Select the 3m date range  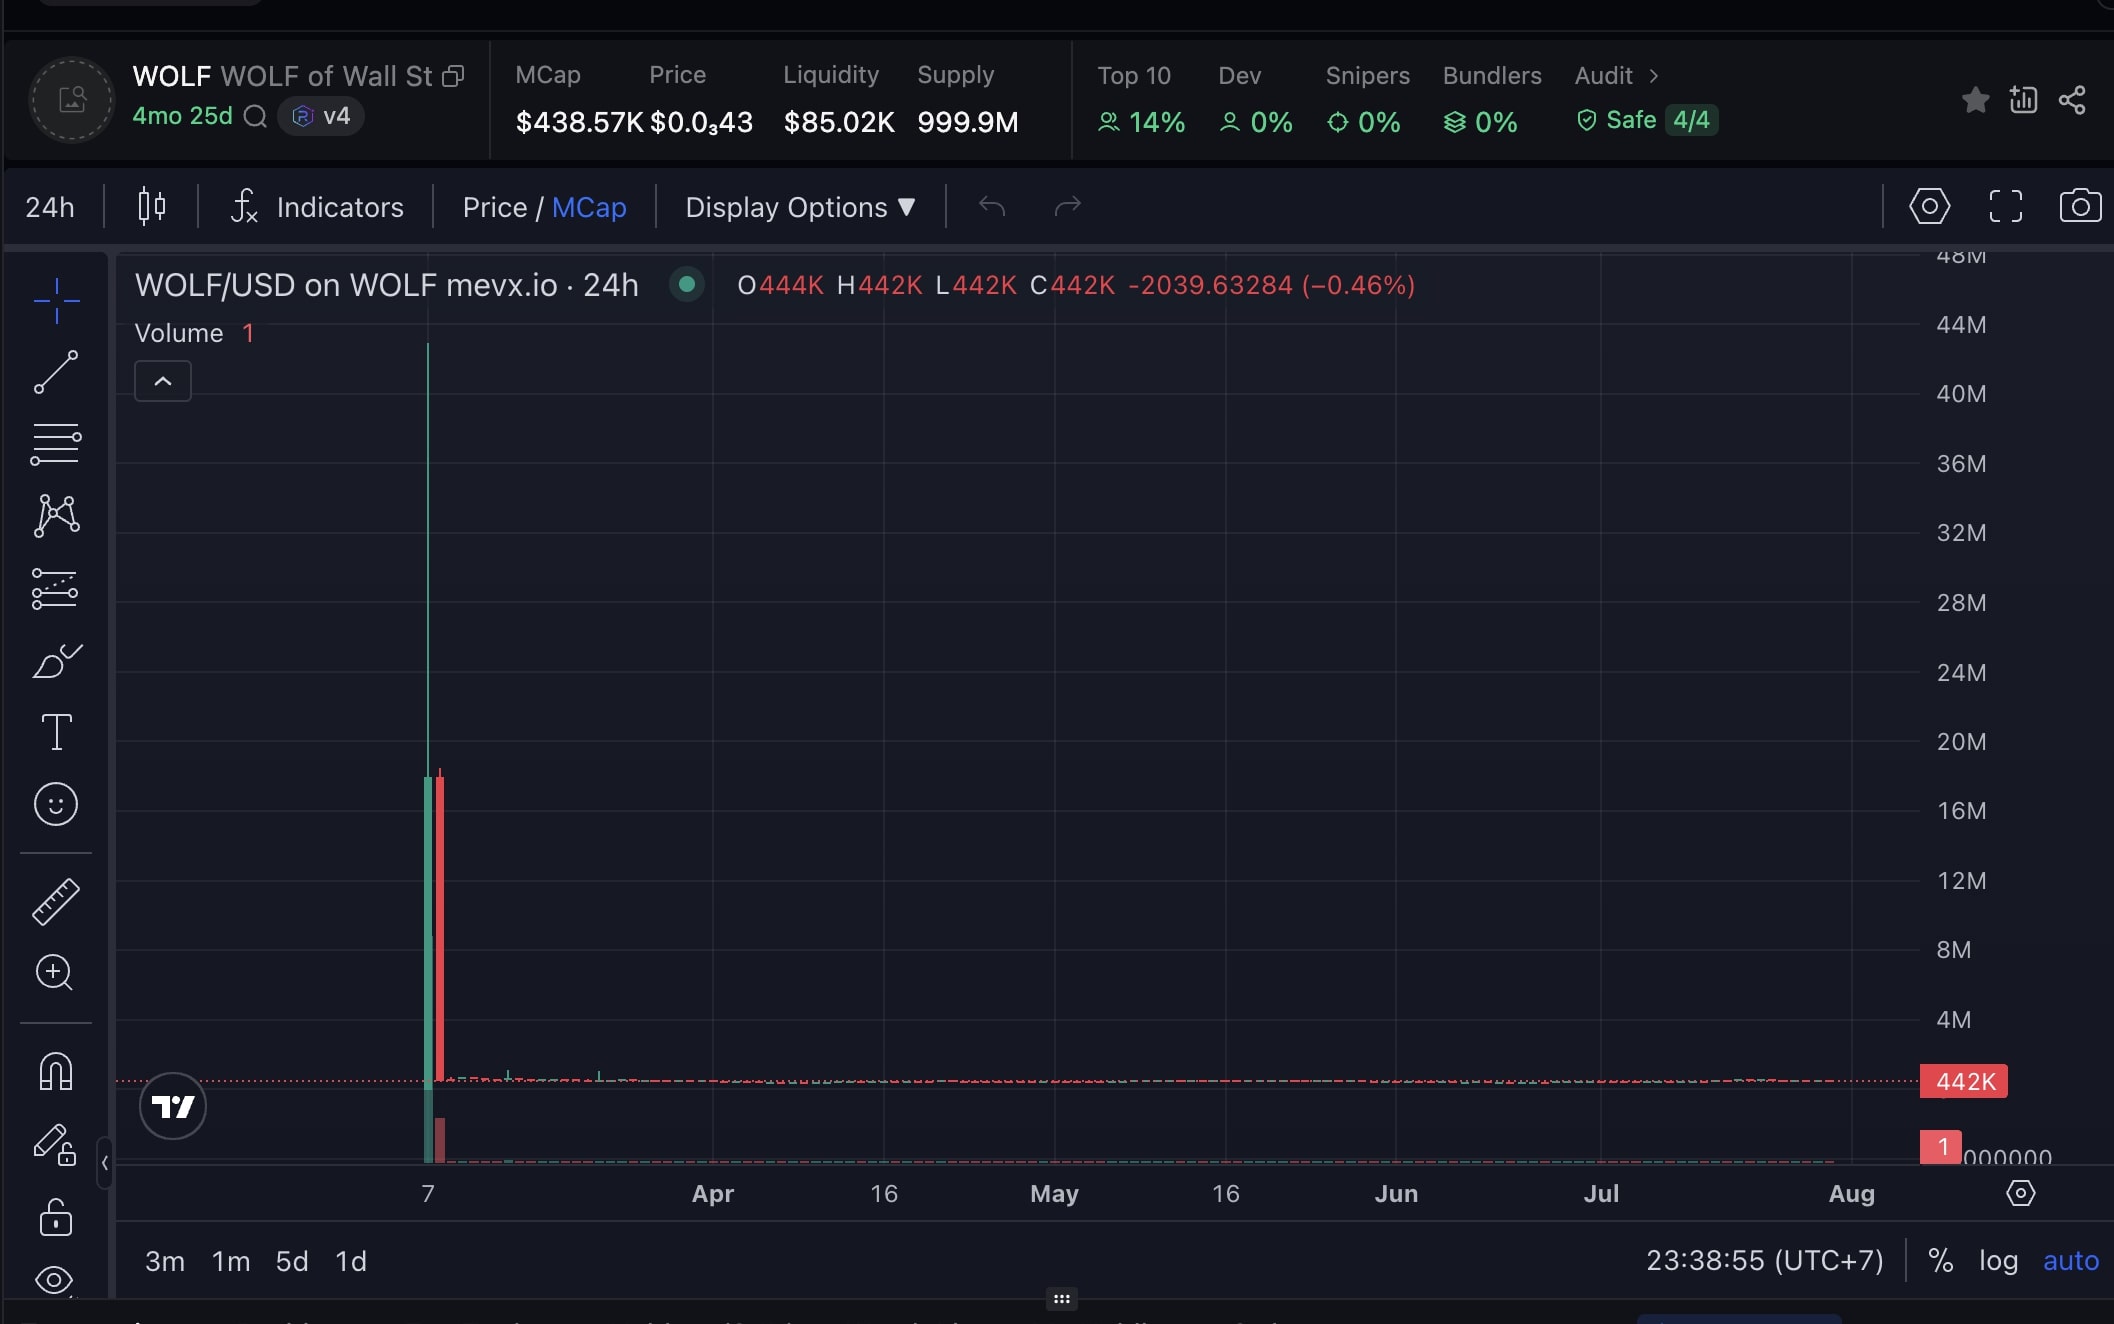point(165,1261)
